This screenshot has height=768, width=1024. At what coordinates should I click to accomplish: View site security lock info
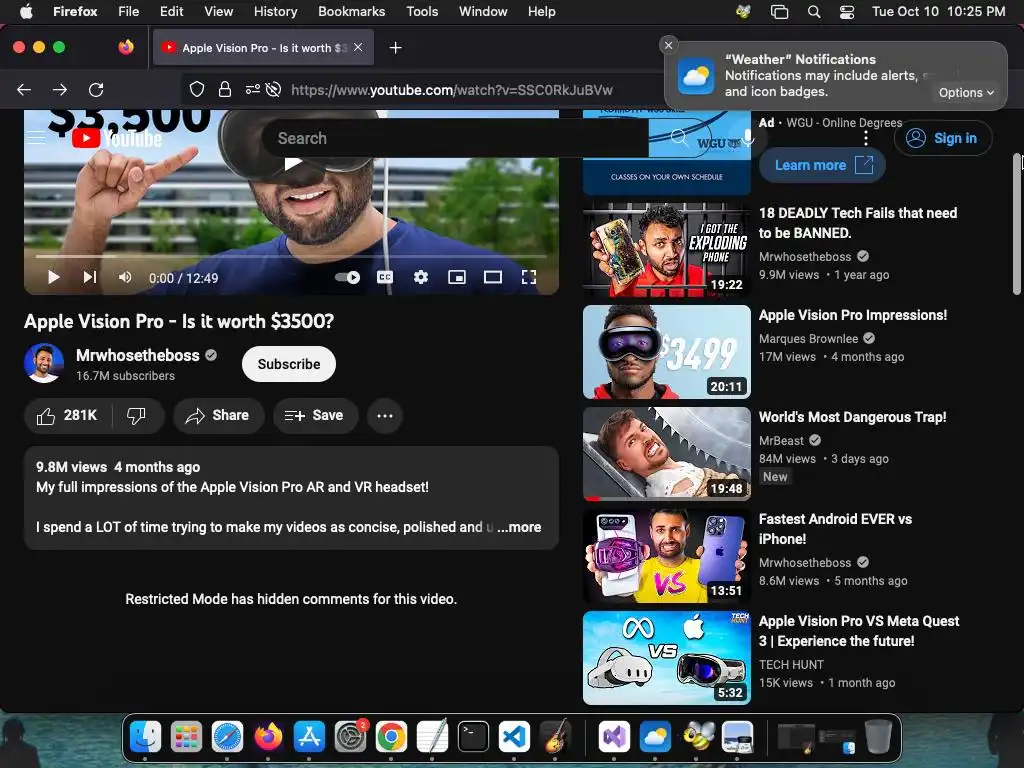225,89
